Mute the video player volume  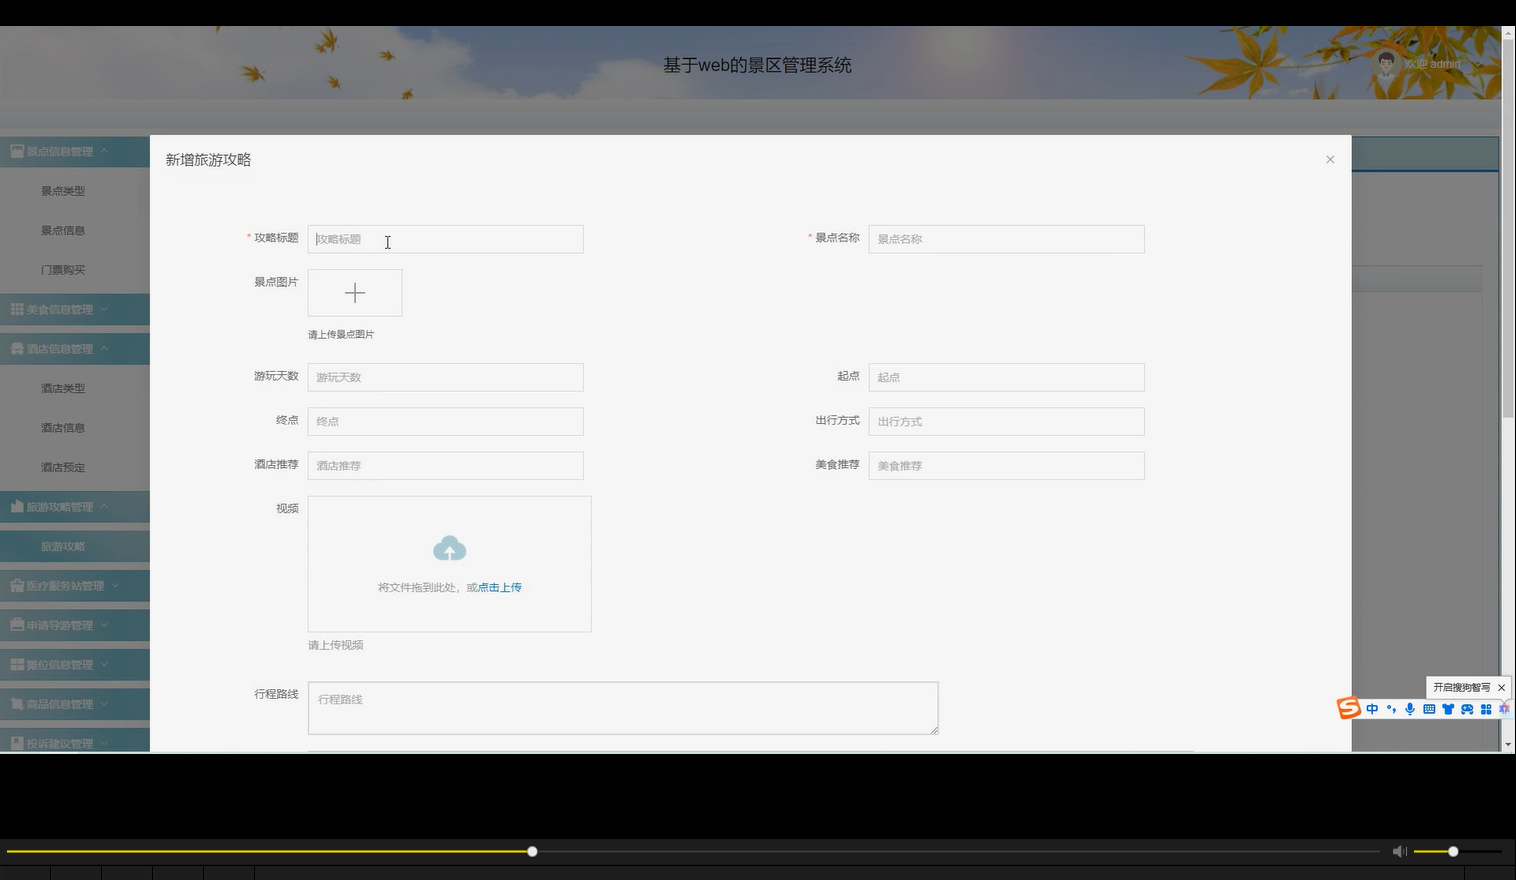click(x=1399, y=851)
